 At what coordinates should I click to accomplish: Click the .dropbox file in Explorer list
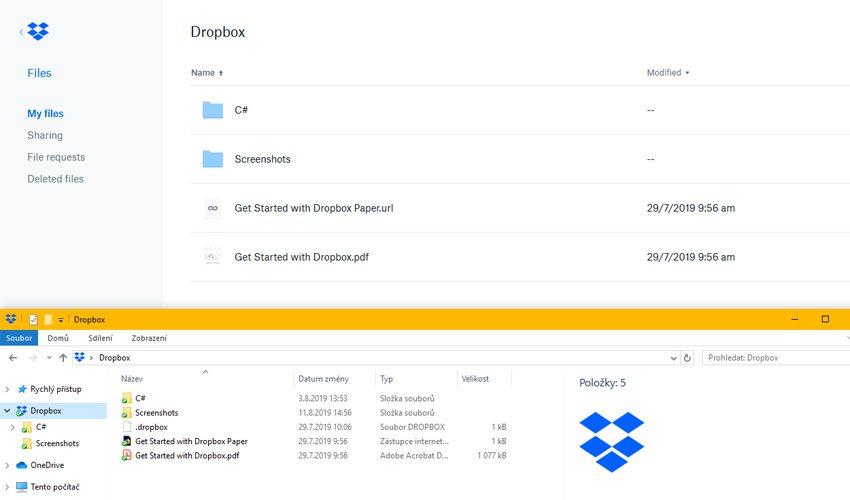point(150,427)
